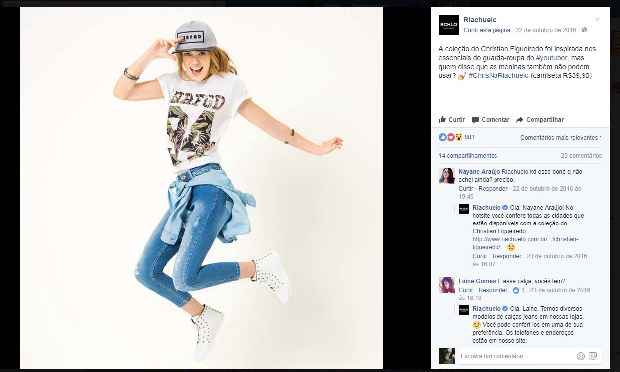The image size is (620, 372).
Task: Open Laine Gomes's profile picture
Action: tap(447, 285)
